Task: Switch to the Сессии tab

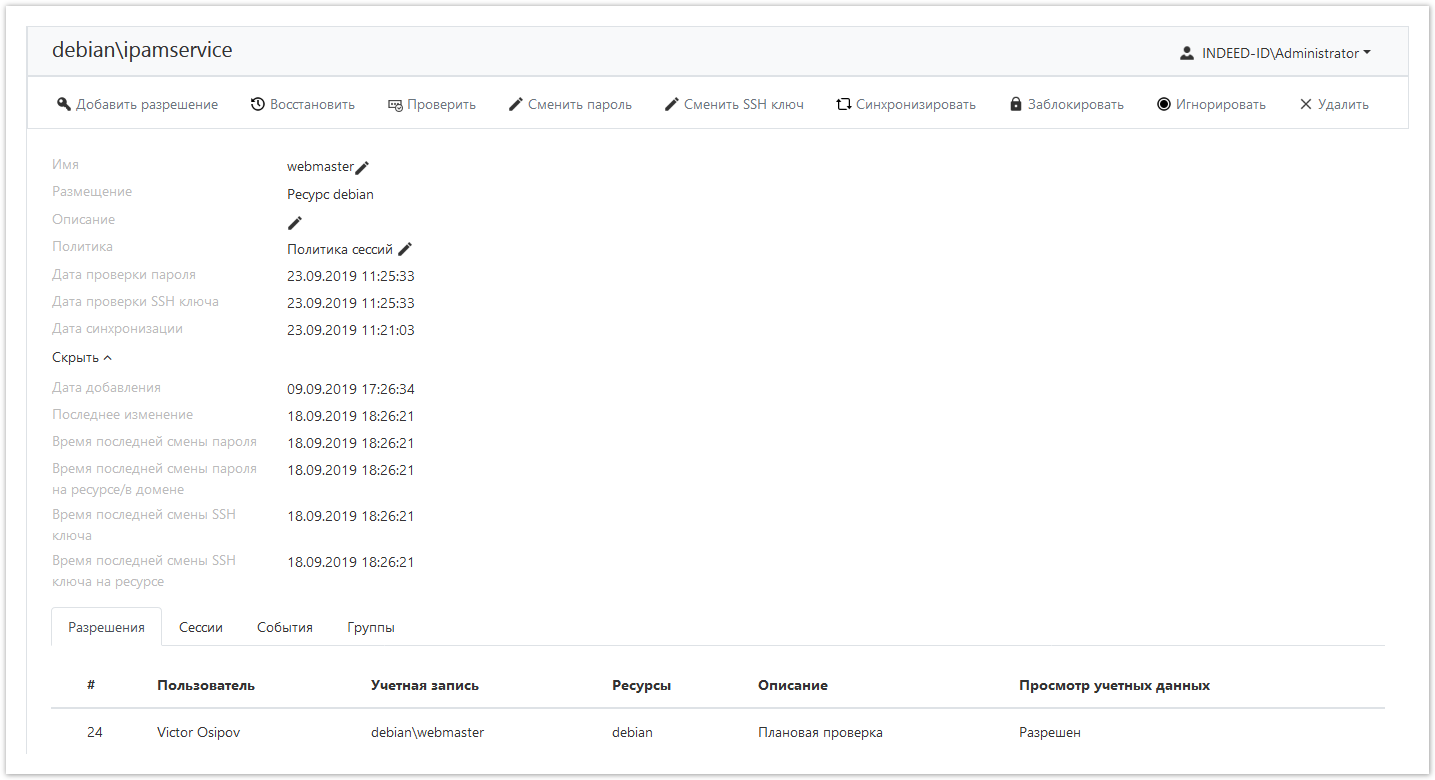Action: tap(200, 627)
